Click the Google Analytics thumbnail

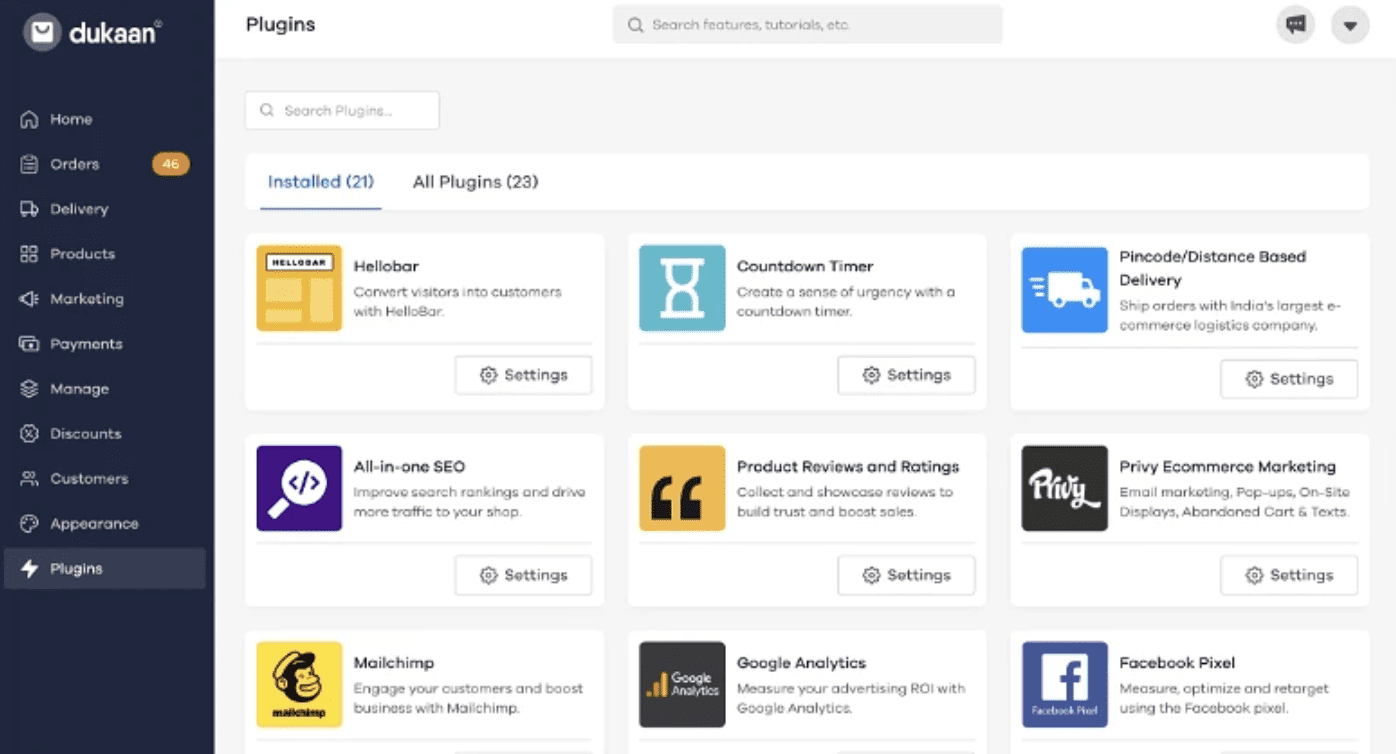coord(682,684)
